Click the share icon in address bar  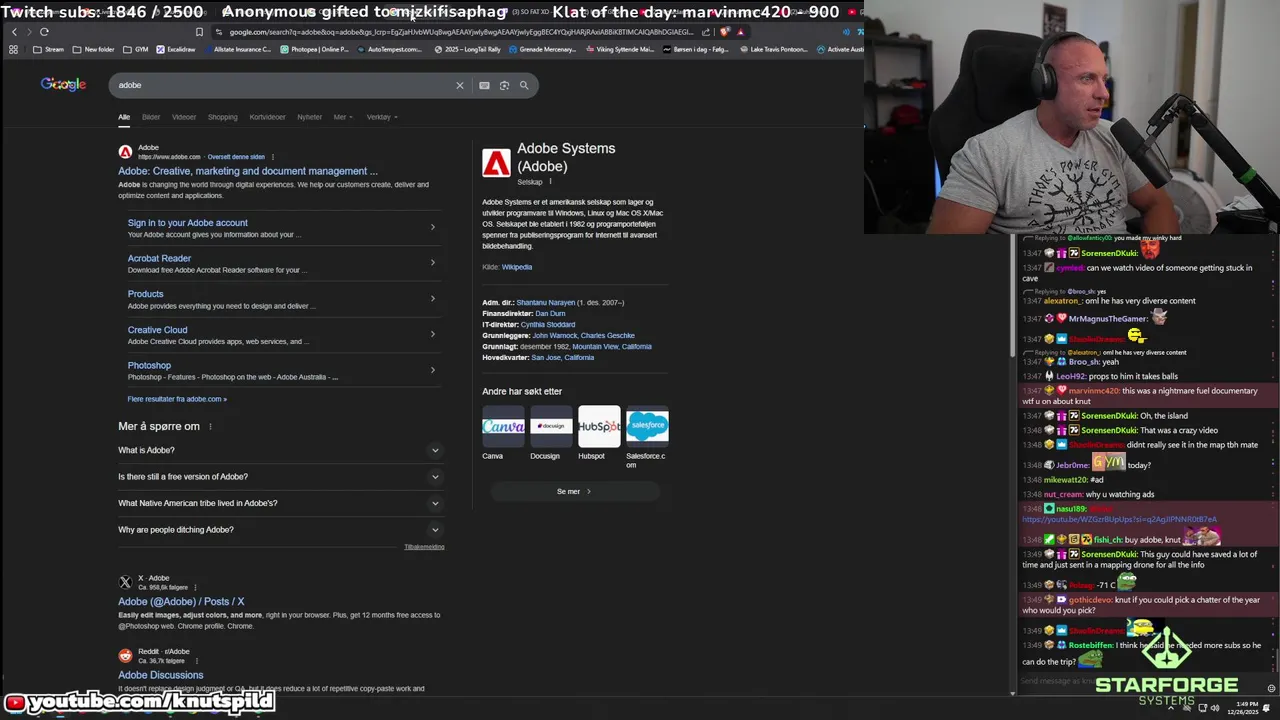(x=706, y=32)
